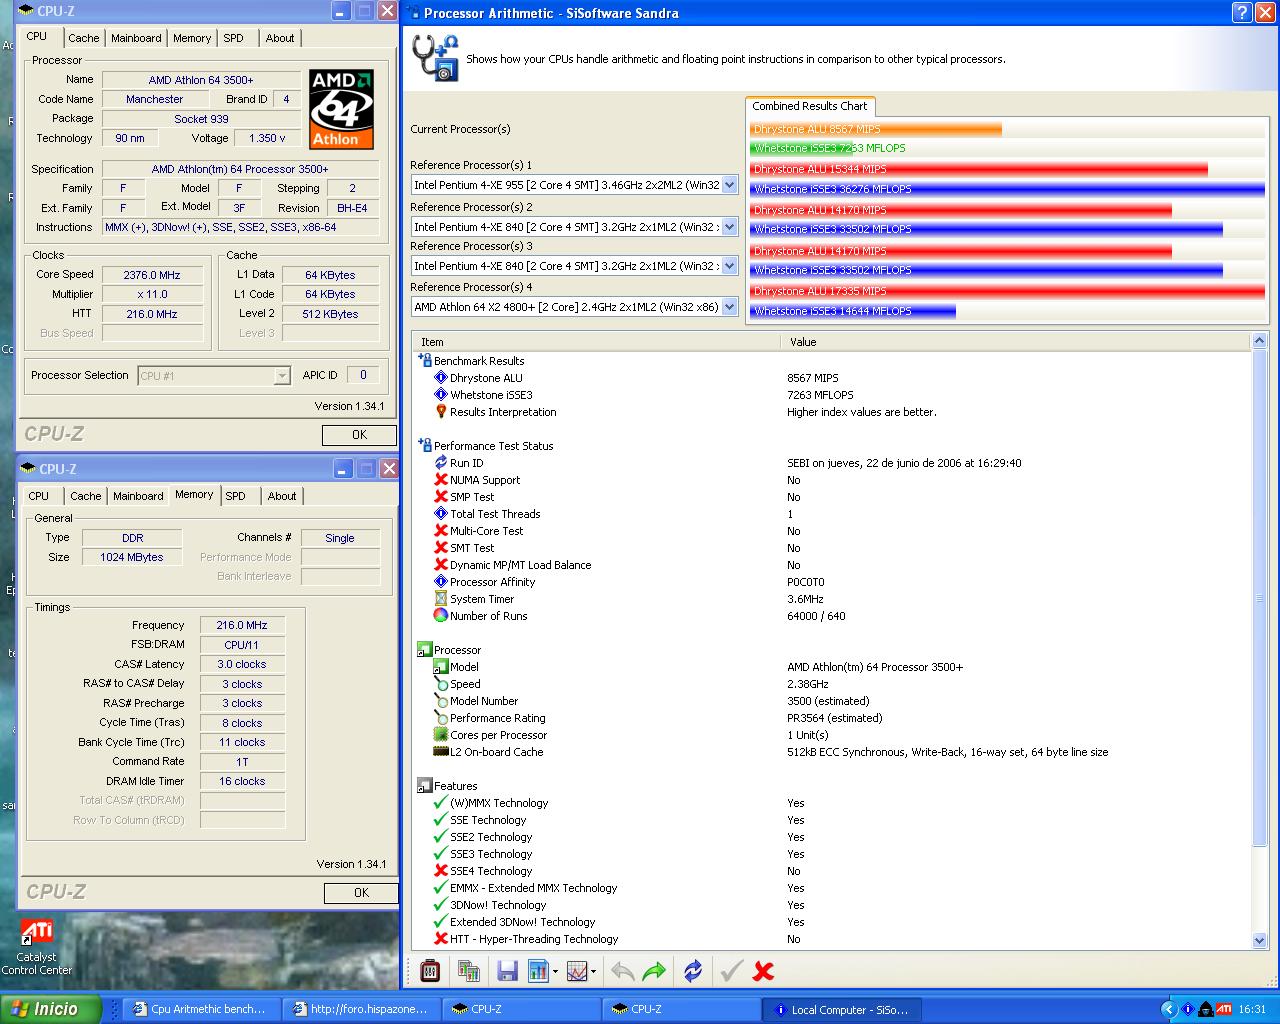Click the orange Dhrystone ALU 8567 MIPS bar
Screen dimensions: 1280x1024
coord(875,129)
